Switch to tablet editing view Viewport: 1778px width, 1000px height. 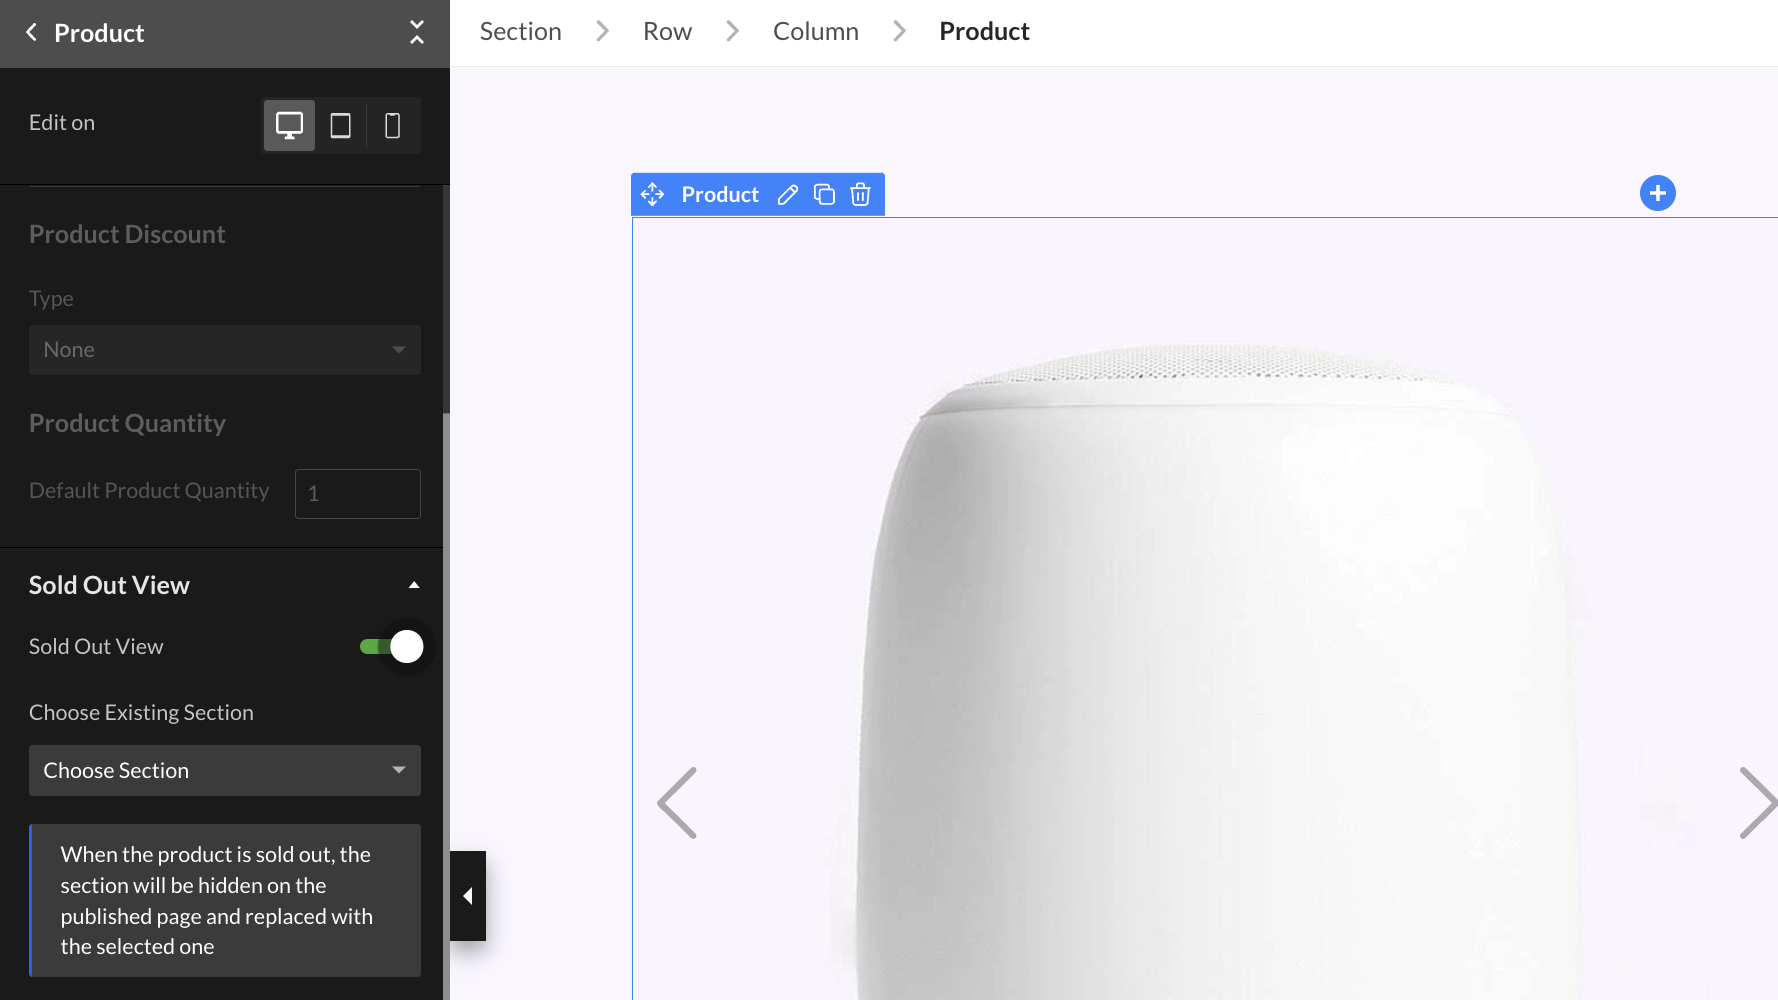click(x=341, y=125)
